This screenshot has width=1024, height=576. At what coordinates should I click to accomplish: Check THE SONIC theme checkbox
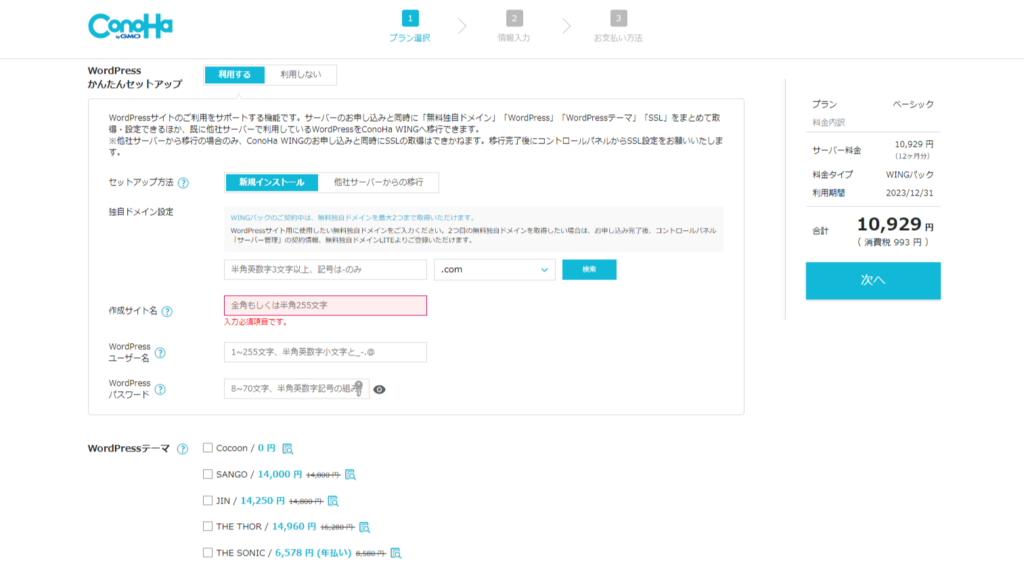click(208, 552)
